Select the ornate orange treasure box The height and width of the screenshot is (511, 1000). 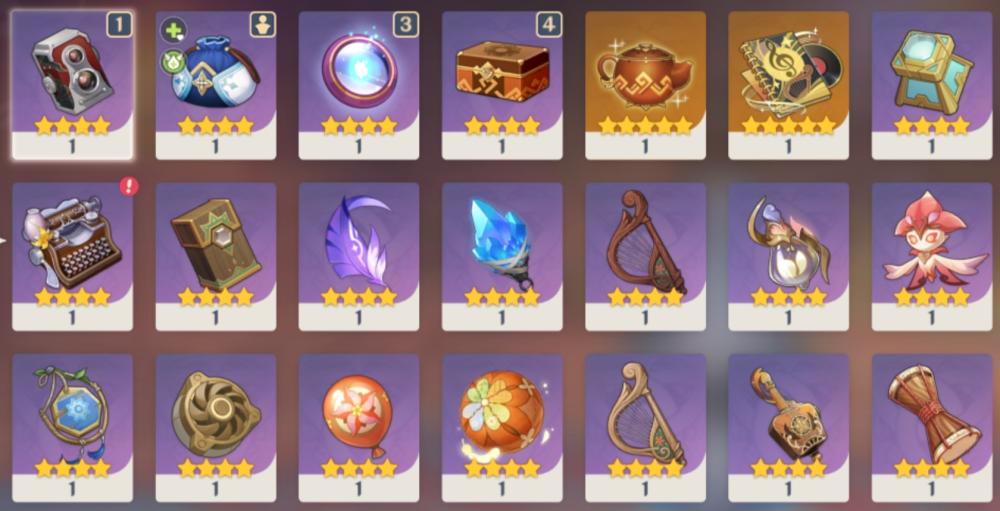502,85
